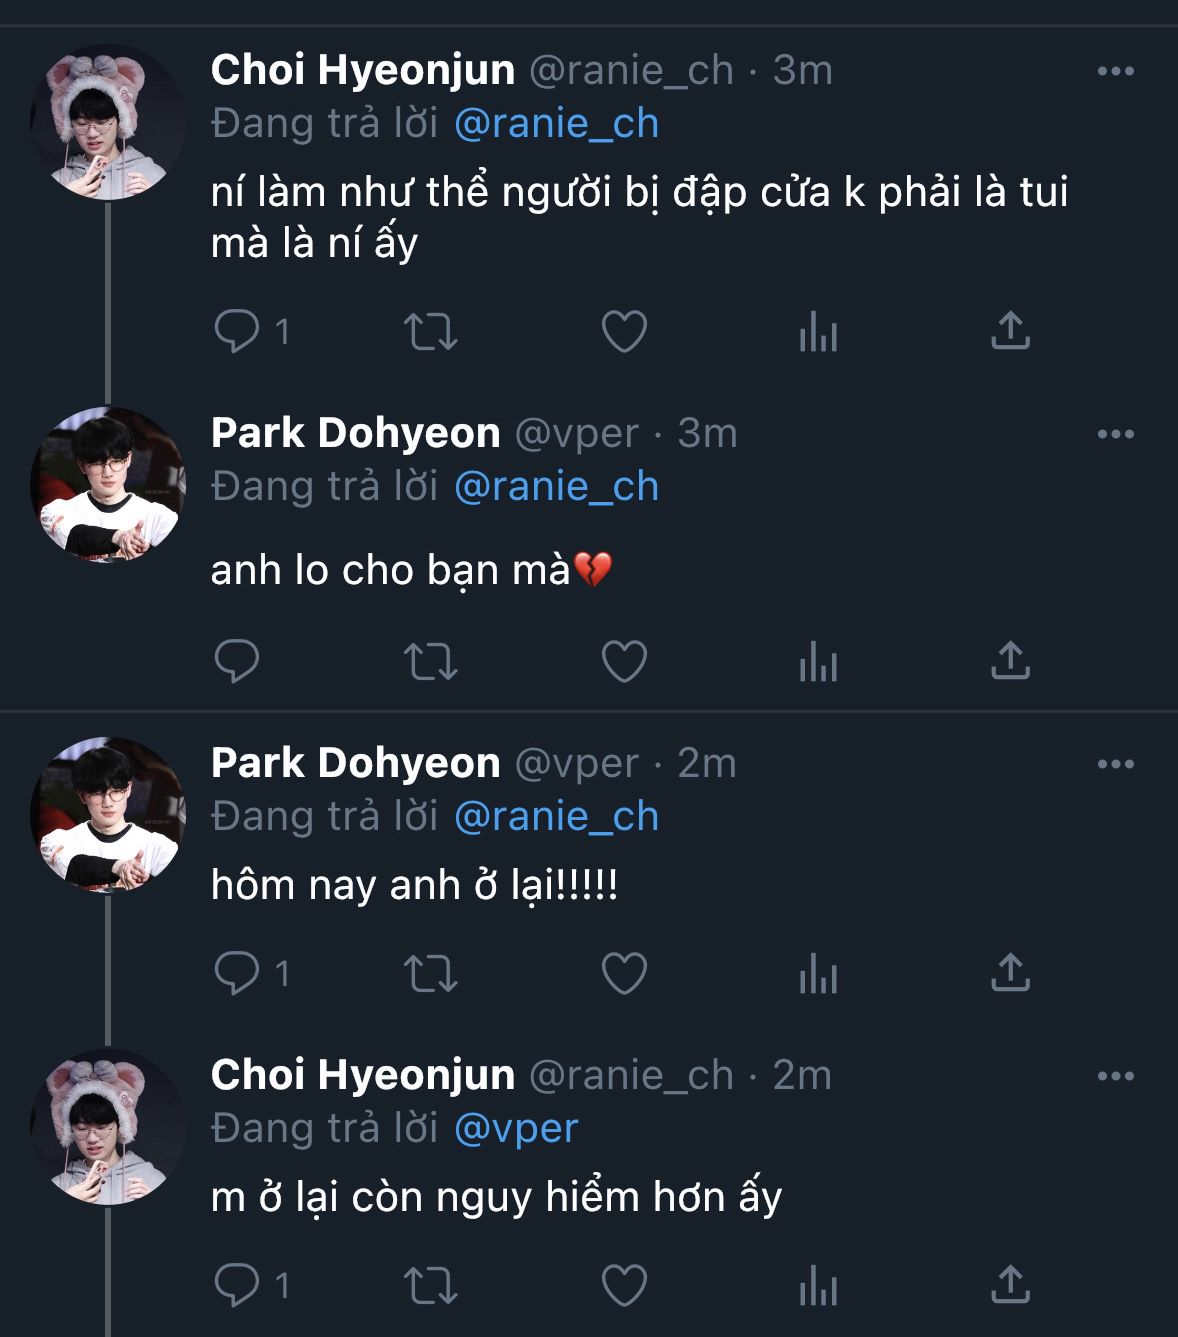Open more options on the "anh lo cho bạn mà" tweet
Viewport: 1178px width, 1337px height.
1115,434
